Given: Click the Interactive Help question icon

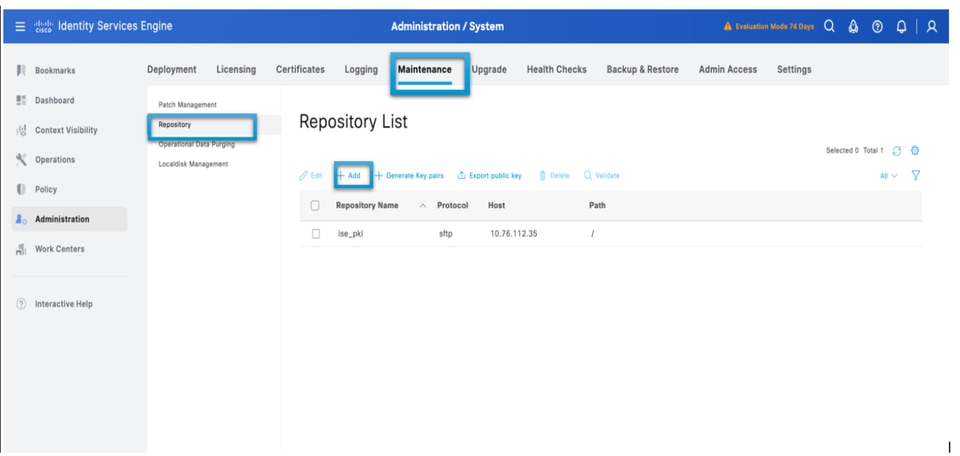Looking at the screenshot, I should click(21, 304).
